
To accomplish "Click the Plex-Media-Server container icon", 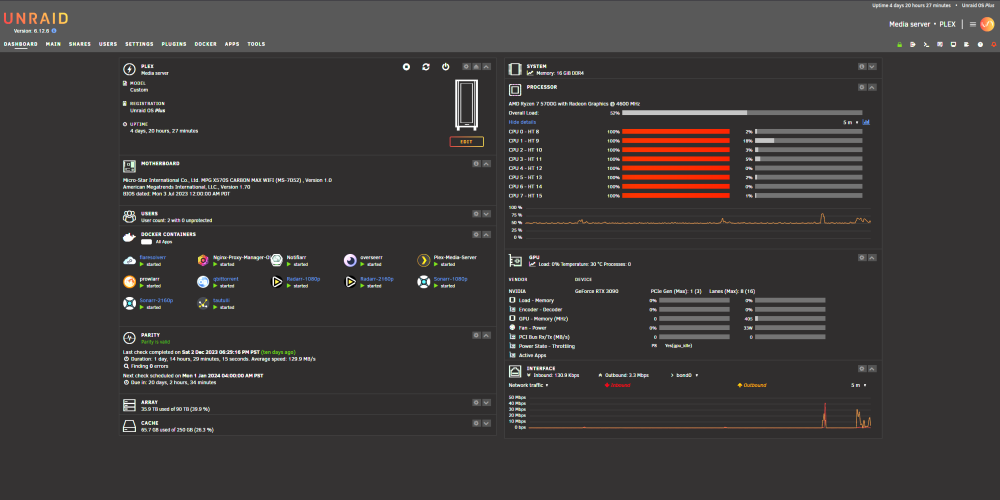I will [x=423, y=260].
